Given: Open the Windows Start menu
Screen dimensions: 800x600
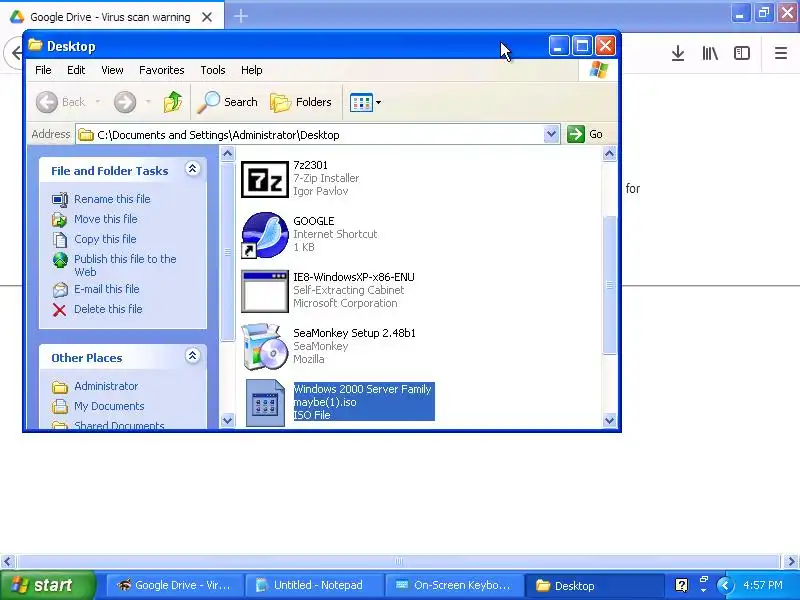Looking at the screenshot, I should 47,585.
